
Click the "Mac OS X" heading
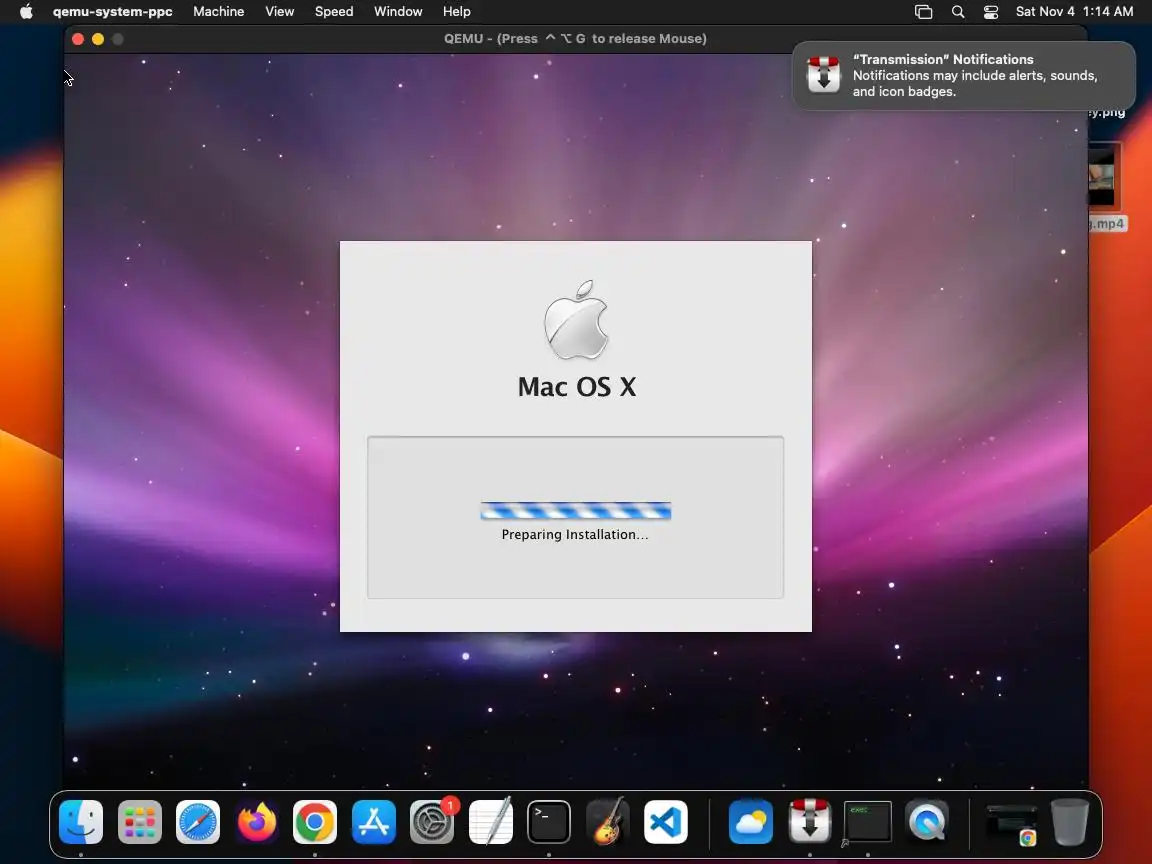(577, 387)
